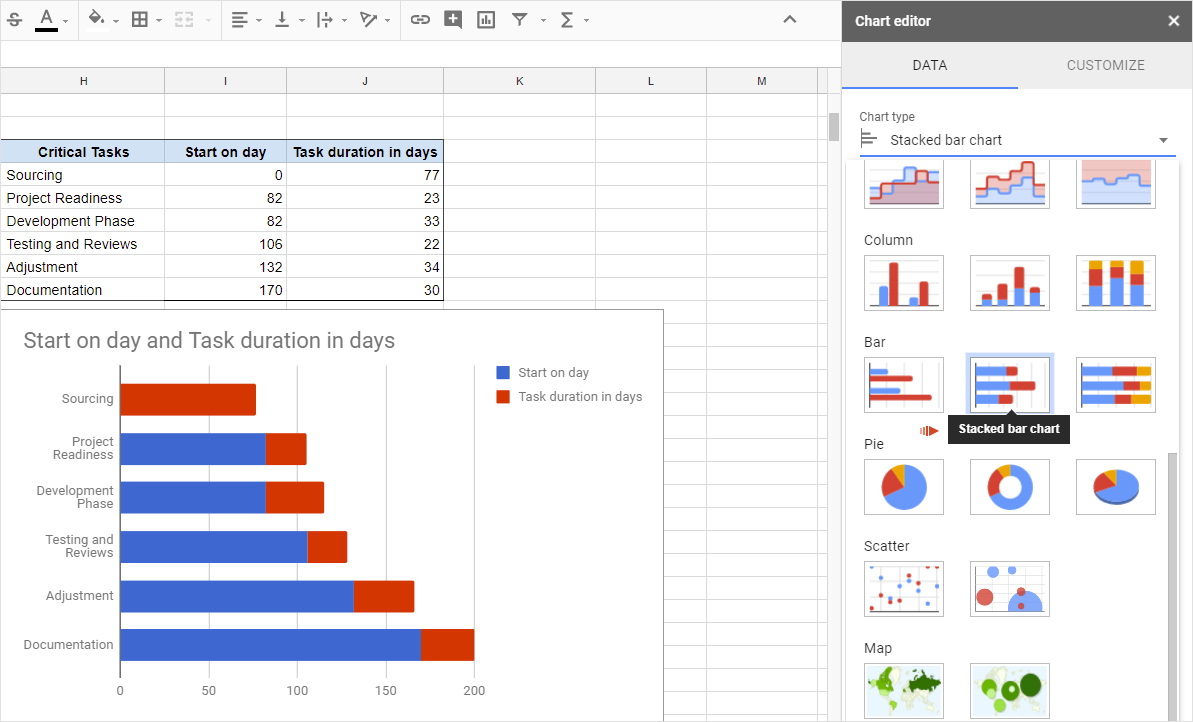This screenshot has width=1193, height=722.
Task: Open the text color tool
Action: 46,19
